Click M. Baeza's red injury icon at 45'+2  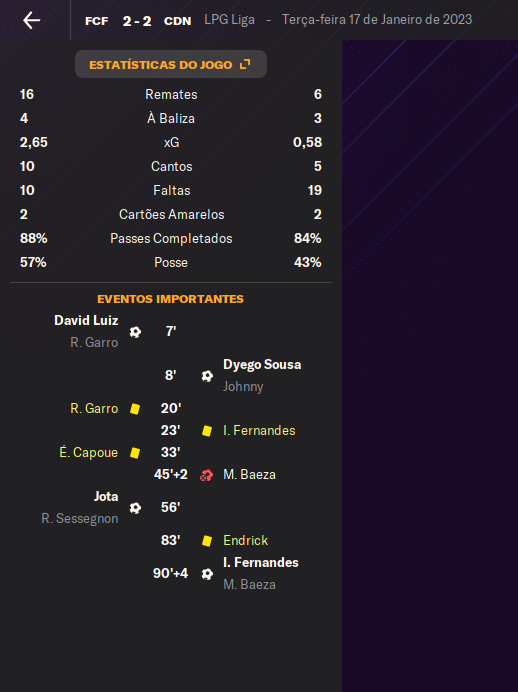click(x=206, y=475)
